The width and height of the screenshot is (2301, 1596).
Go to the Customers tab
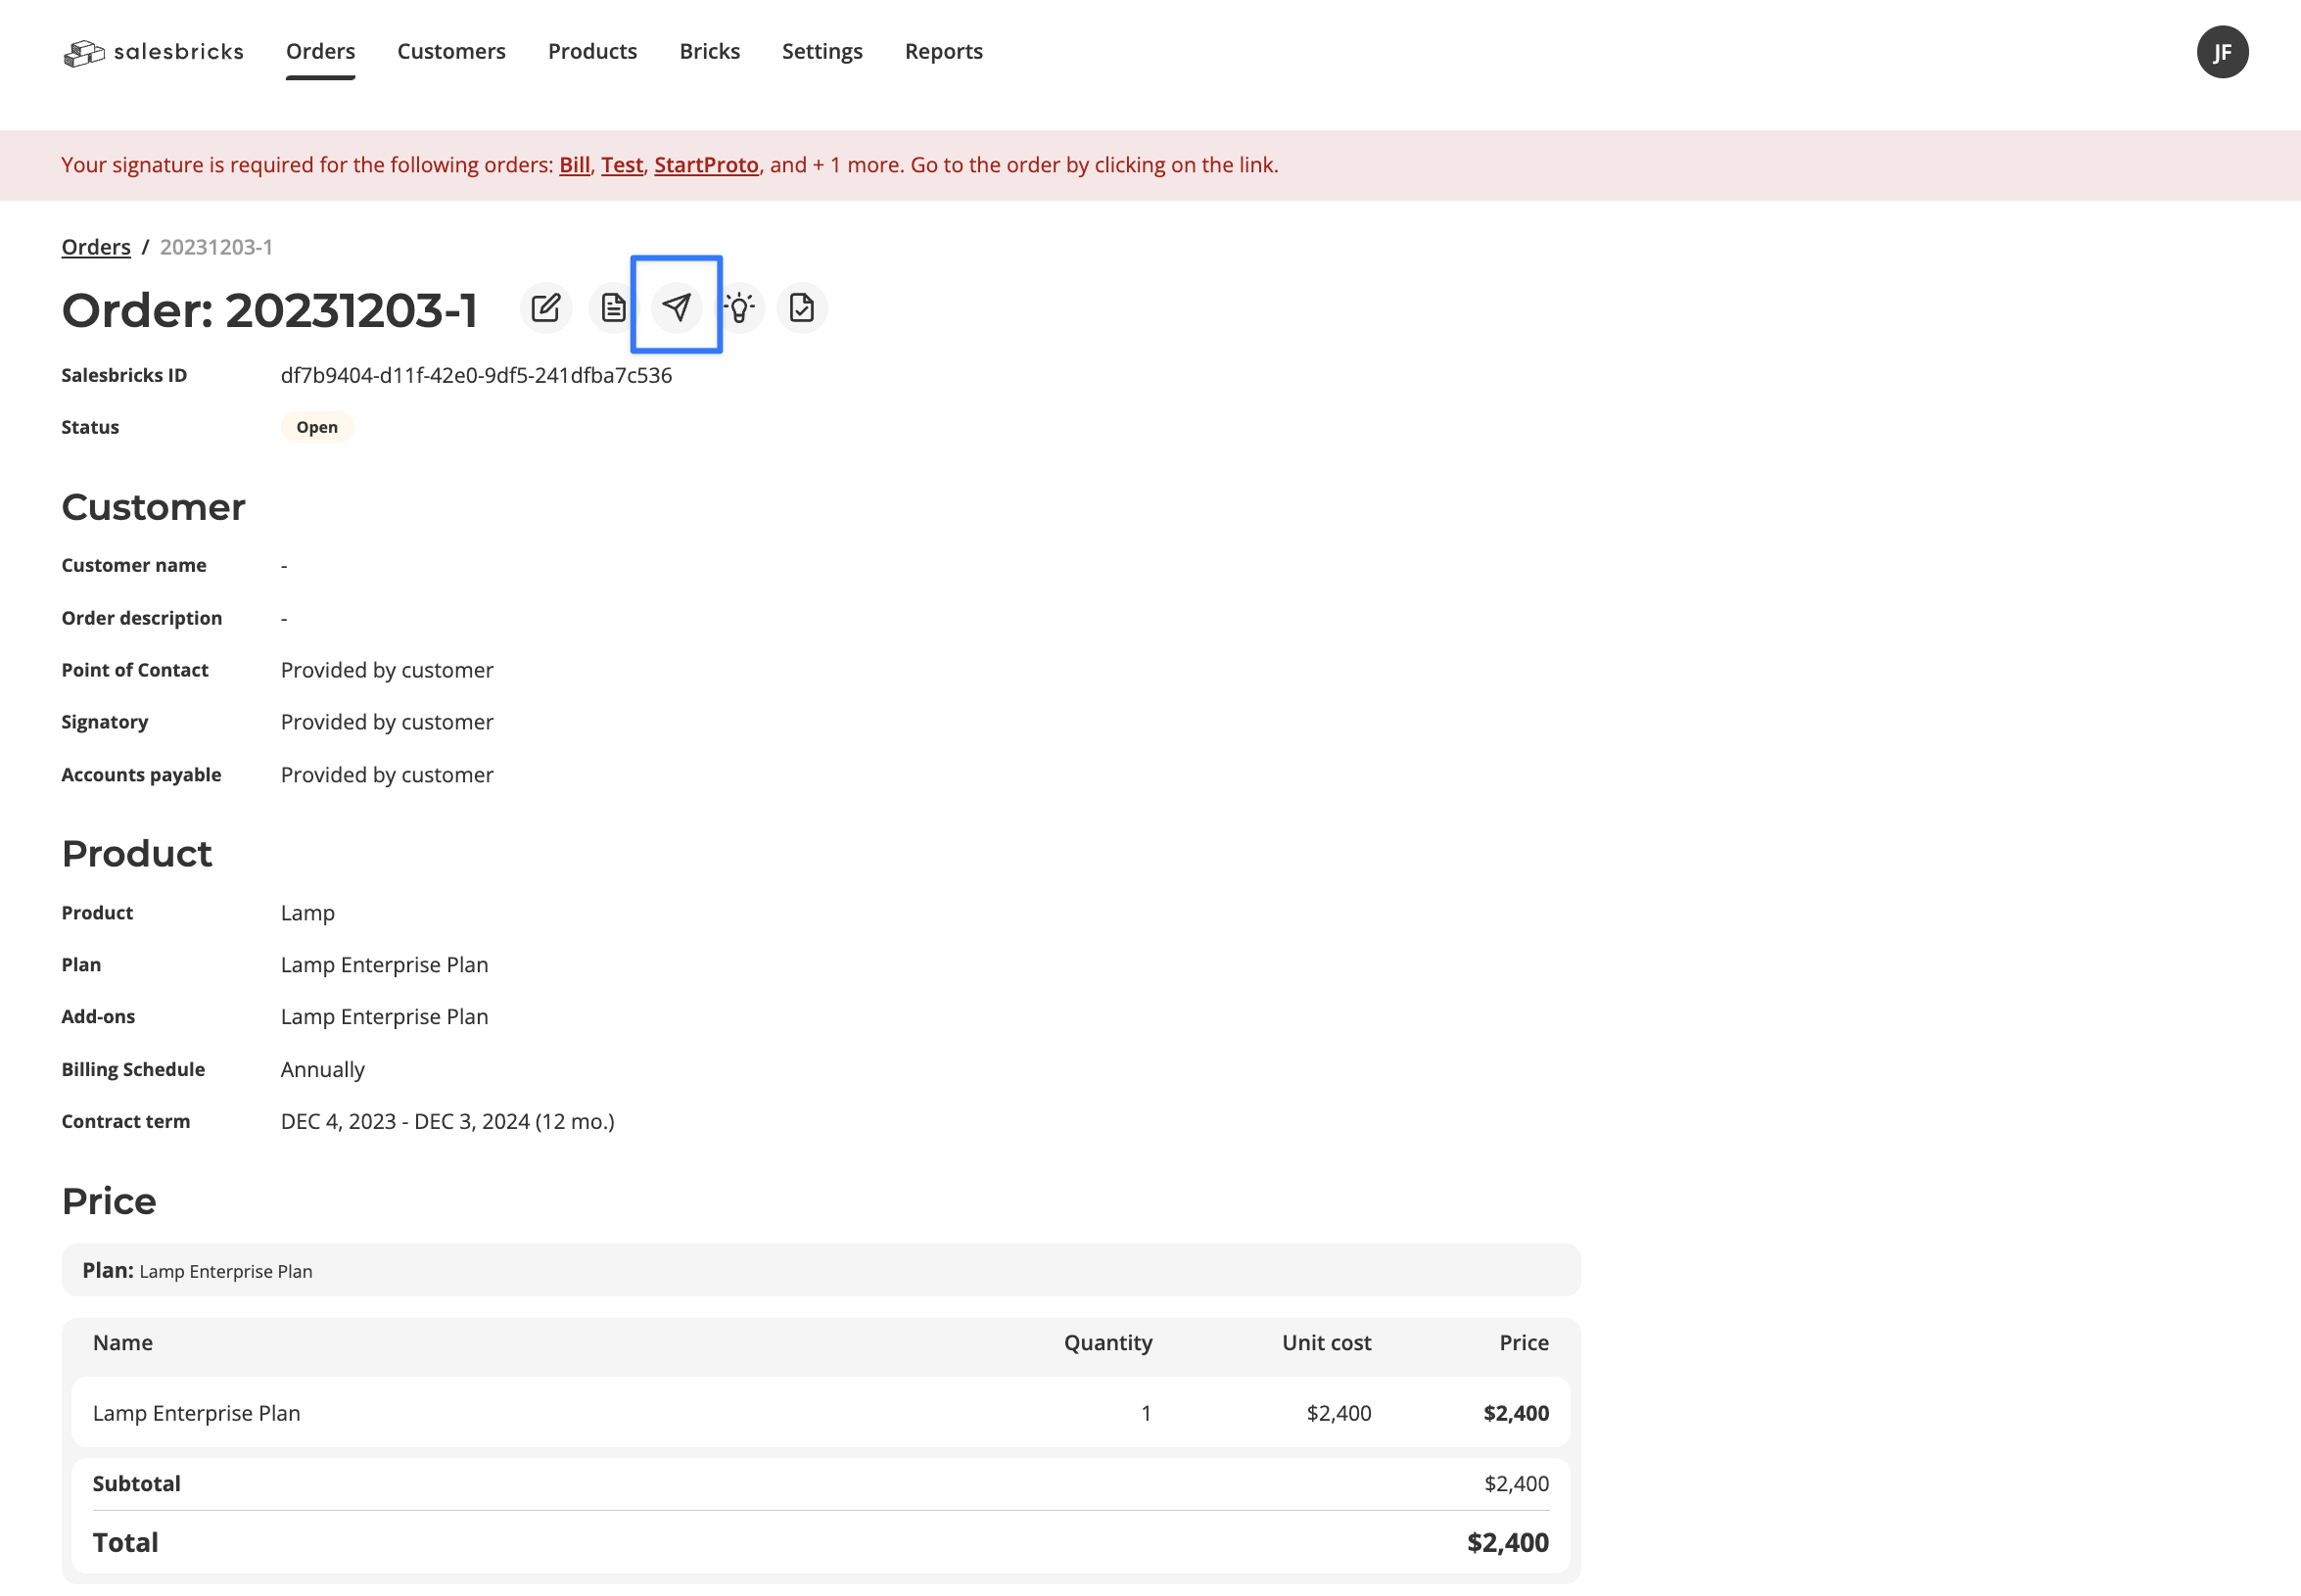[x=451, y=52]
